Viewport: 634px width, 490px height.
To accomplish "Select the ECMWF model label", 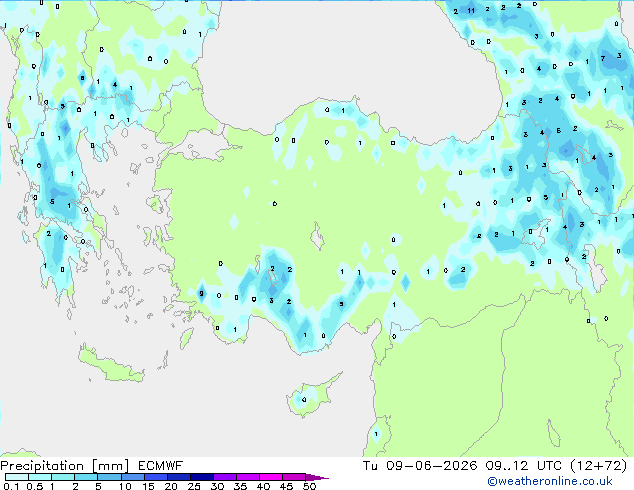I will [161, 466].
